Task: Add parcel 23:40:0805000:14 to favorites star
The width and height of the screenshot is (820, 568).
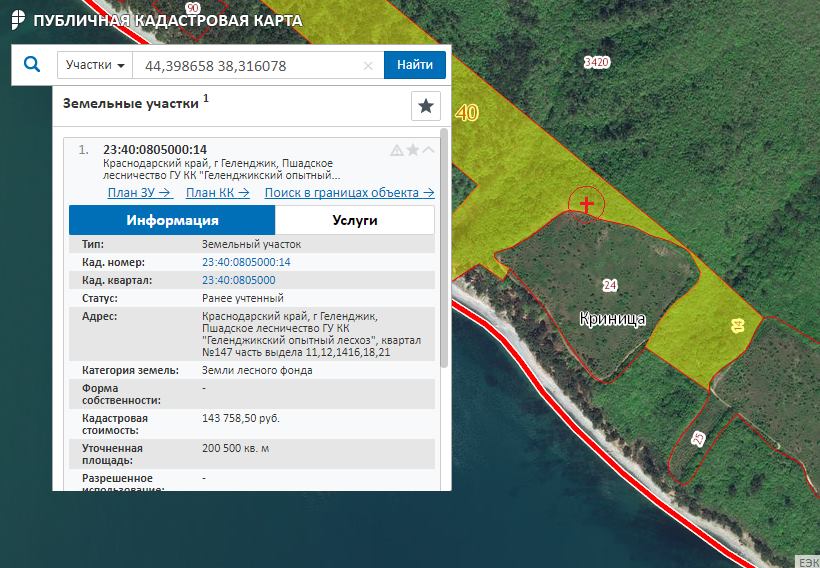Action: pos(412,150)
